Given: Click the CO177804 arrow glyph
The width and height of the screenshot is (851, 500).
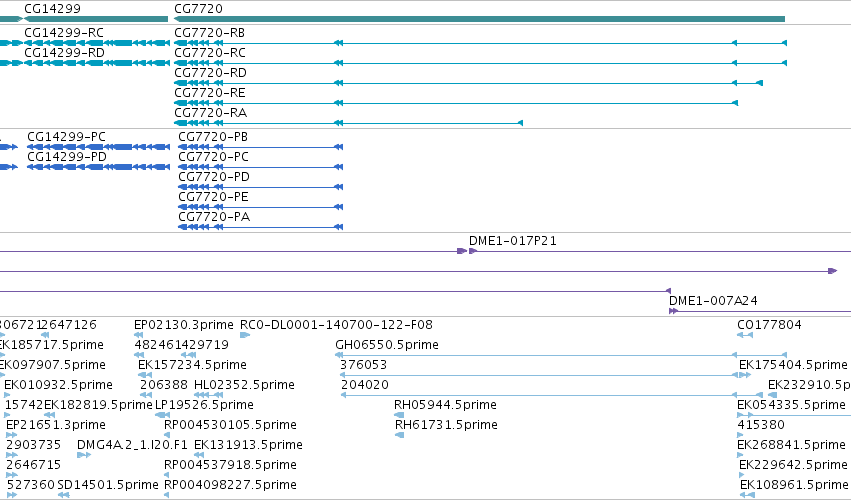Looking at the screenshot, I should click(745, 335).
